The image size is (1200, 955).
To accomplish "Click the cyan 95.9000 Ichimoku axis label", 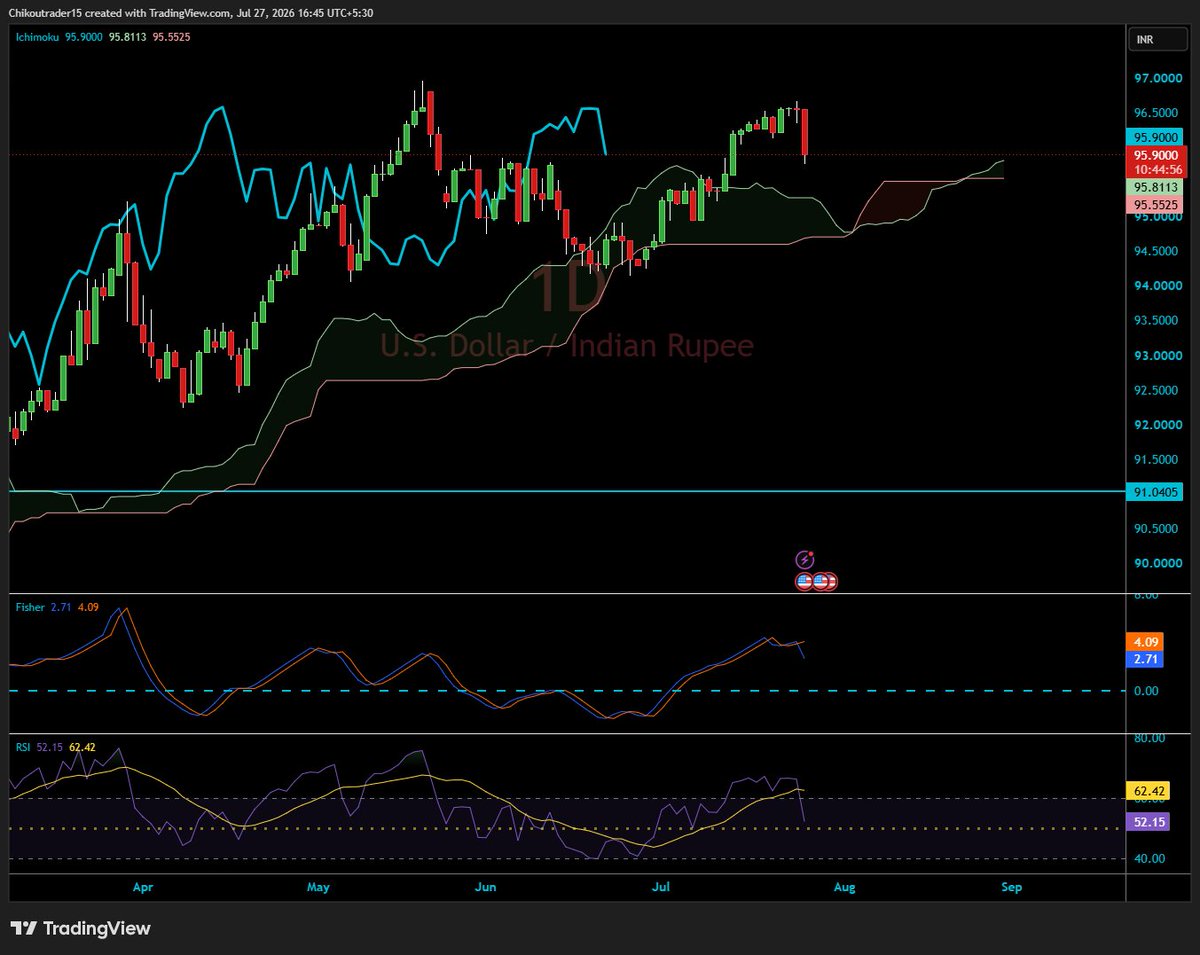I will point(1156,138).
